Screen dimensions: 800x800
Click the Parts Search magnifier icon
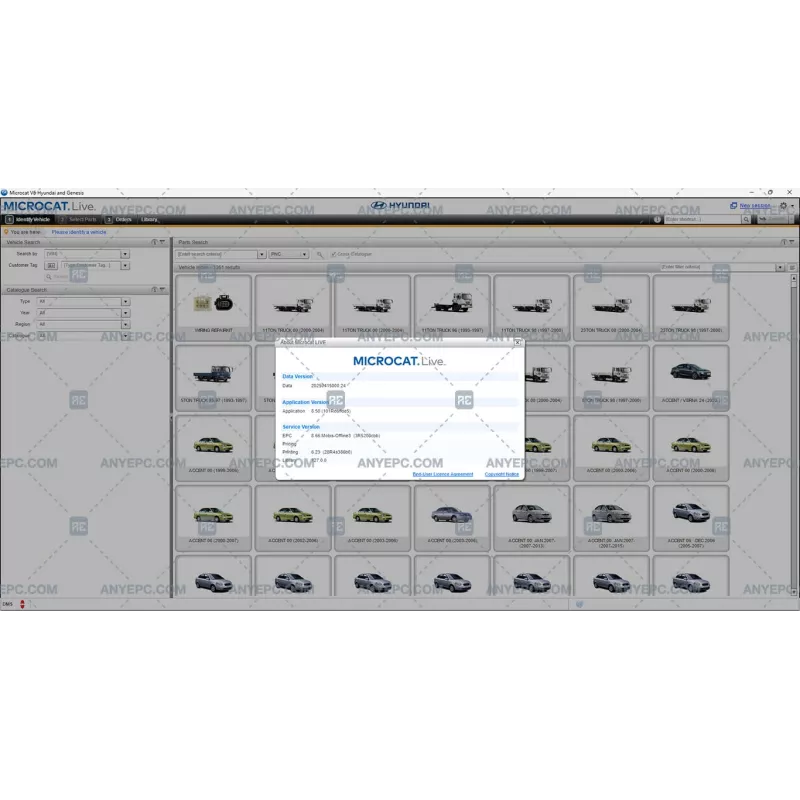[320, 255]
